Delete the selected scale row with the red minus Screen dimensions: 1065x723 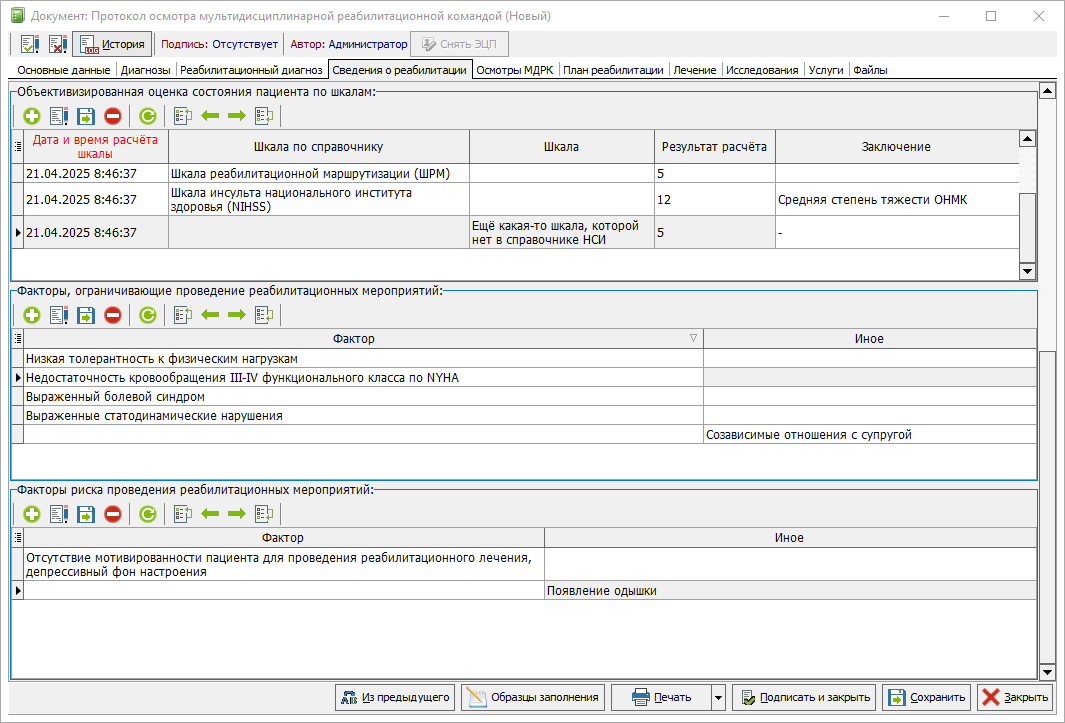click(x=113, y=116)
